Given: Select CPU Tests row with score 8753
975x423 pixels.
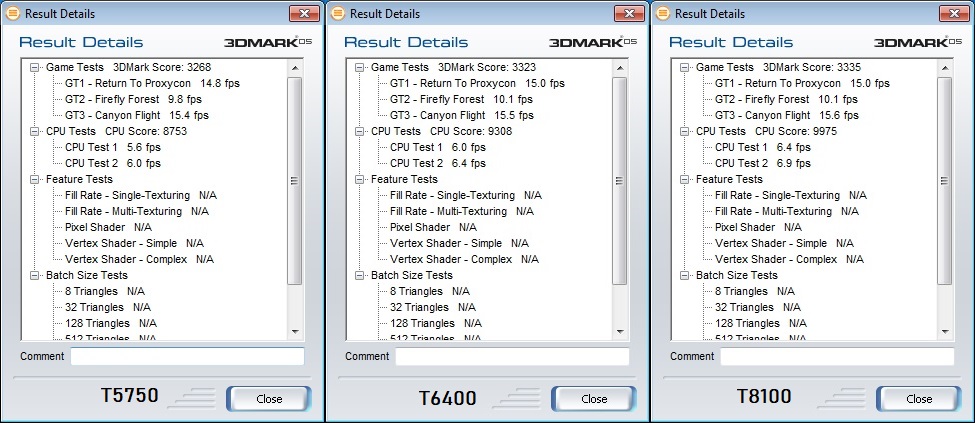Looking at the screenshot, I should tap(116, 131).
